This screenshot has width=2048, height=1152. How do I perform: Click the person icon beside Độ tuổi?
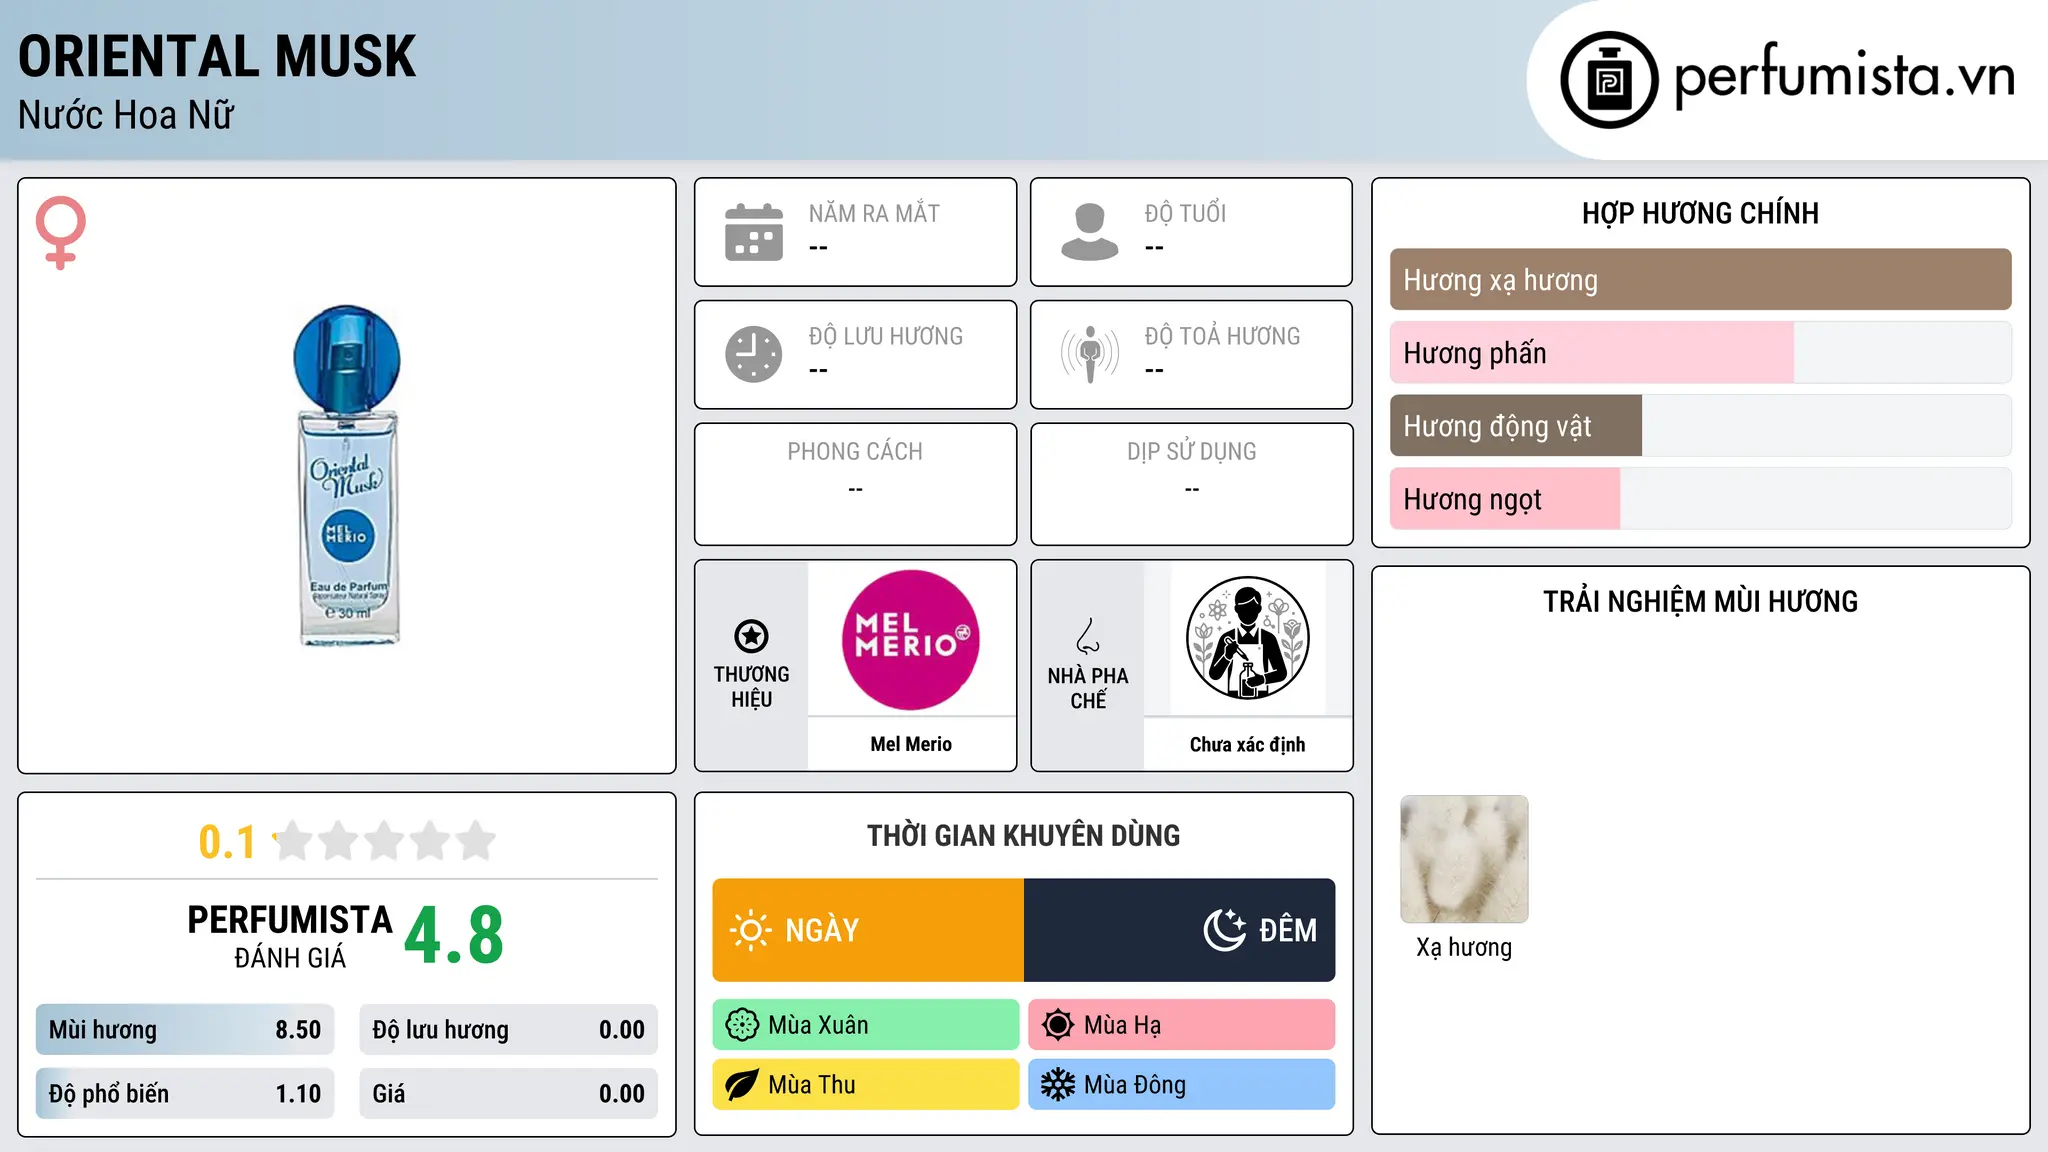(x=1090, y=232)
